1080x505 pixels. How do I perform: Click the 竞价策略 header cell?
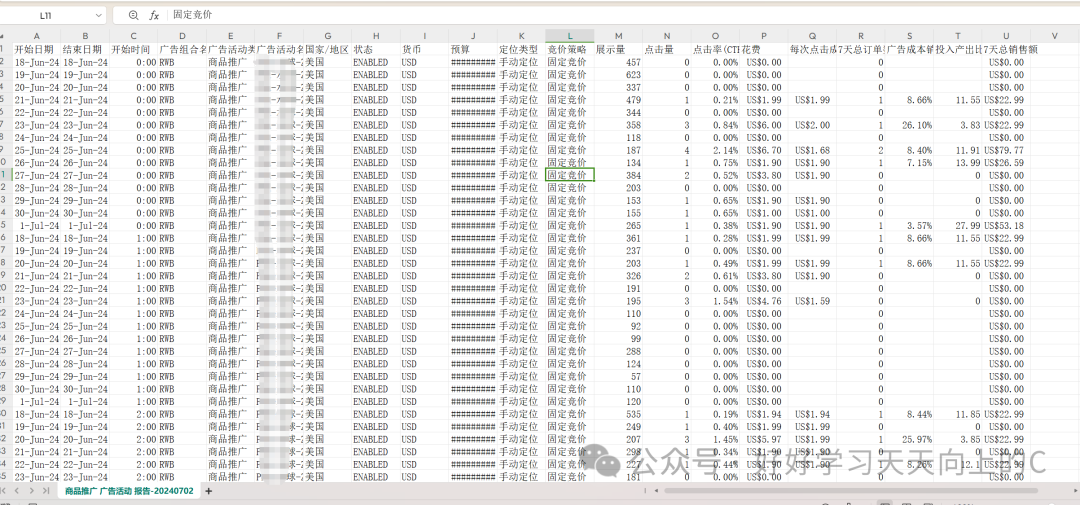(570, 49)
